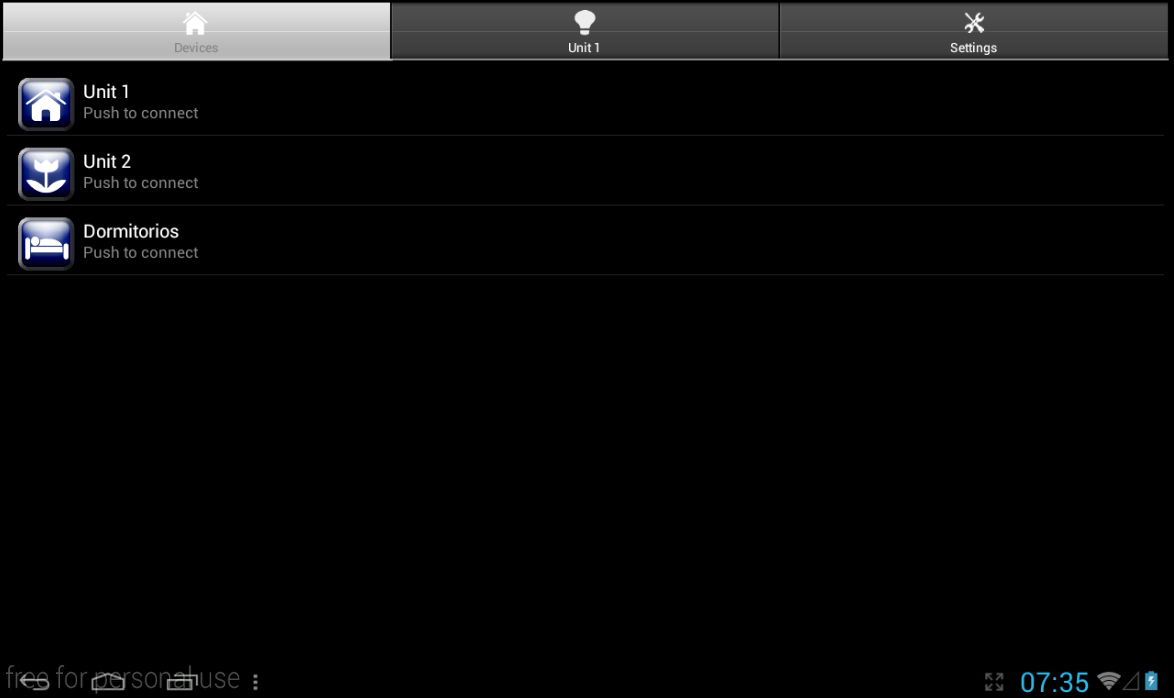Screen dimensions: 1174x698
Task: Switch to the Unit 1 tab label
Action: tap(584, 47)
